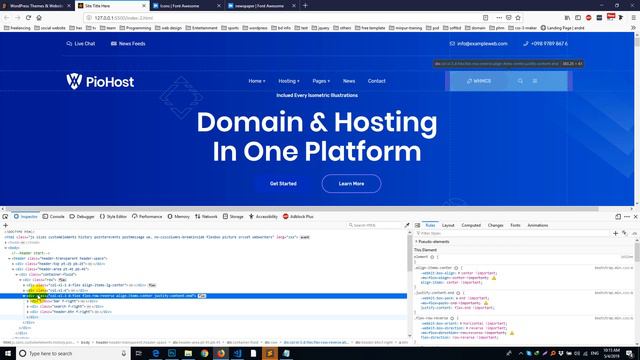Click the Windows taskbar search box
This screenshot has height=360, width=640.
click(x=73, y=353)
